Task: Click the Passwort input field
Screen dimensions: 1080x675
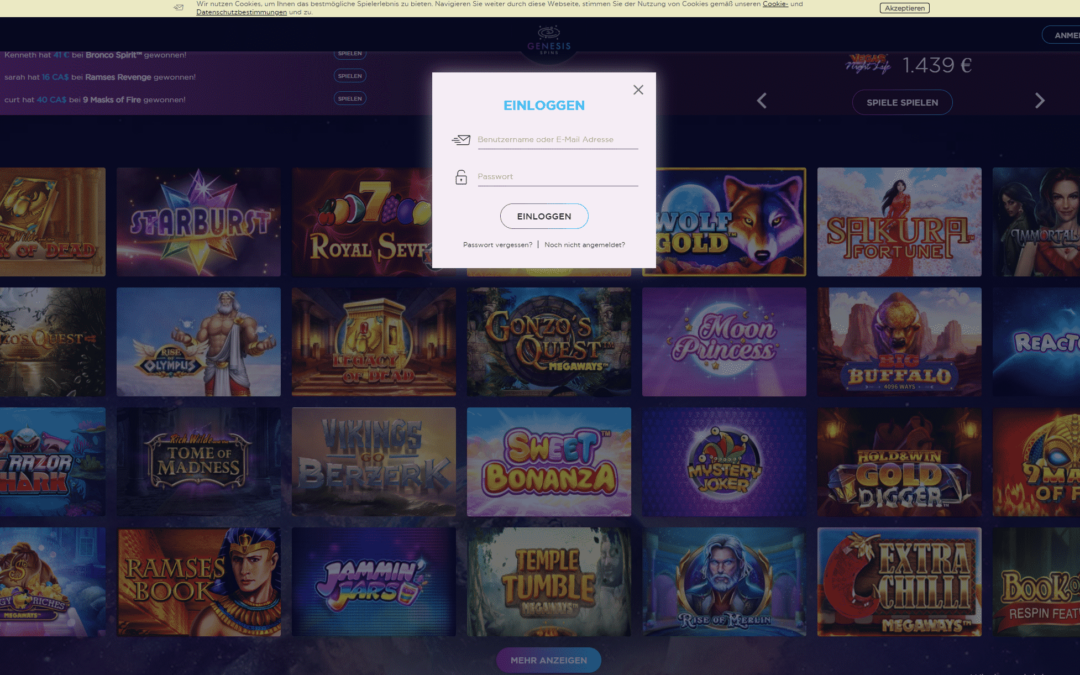Action: tap(557, 176)
